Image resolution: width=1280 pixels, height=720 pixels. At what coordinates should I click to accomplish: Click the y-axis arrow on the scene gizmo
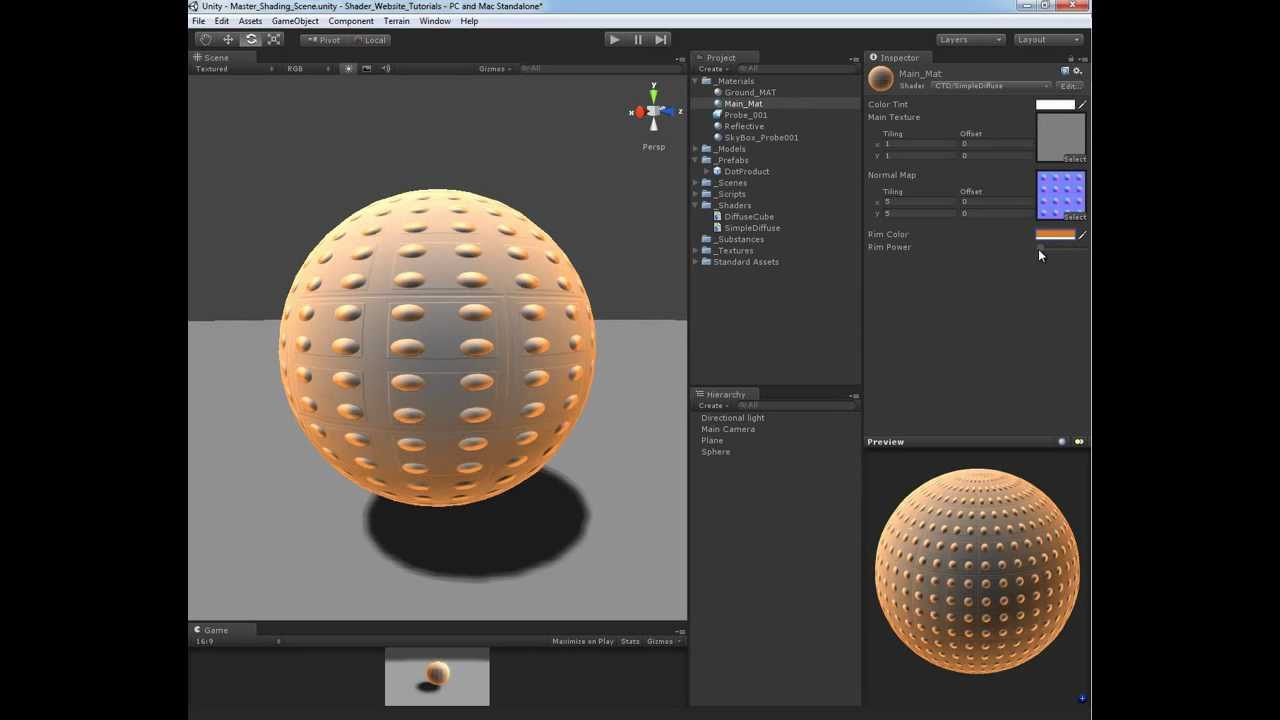click(x=653, y=93)
